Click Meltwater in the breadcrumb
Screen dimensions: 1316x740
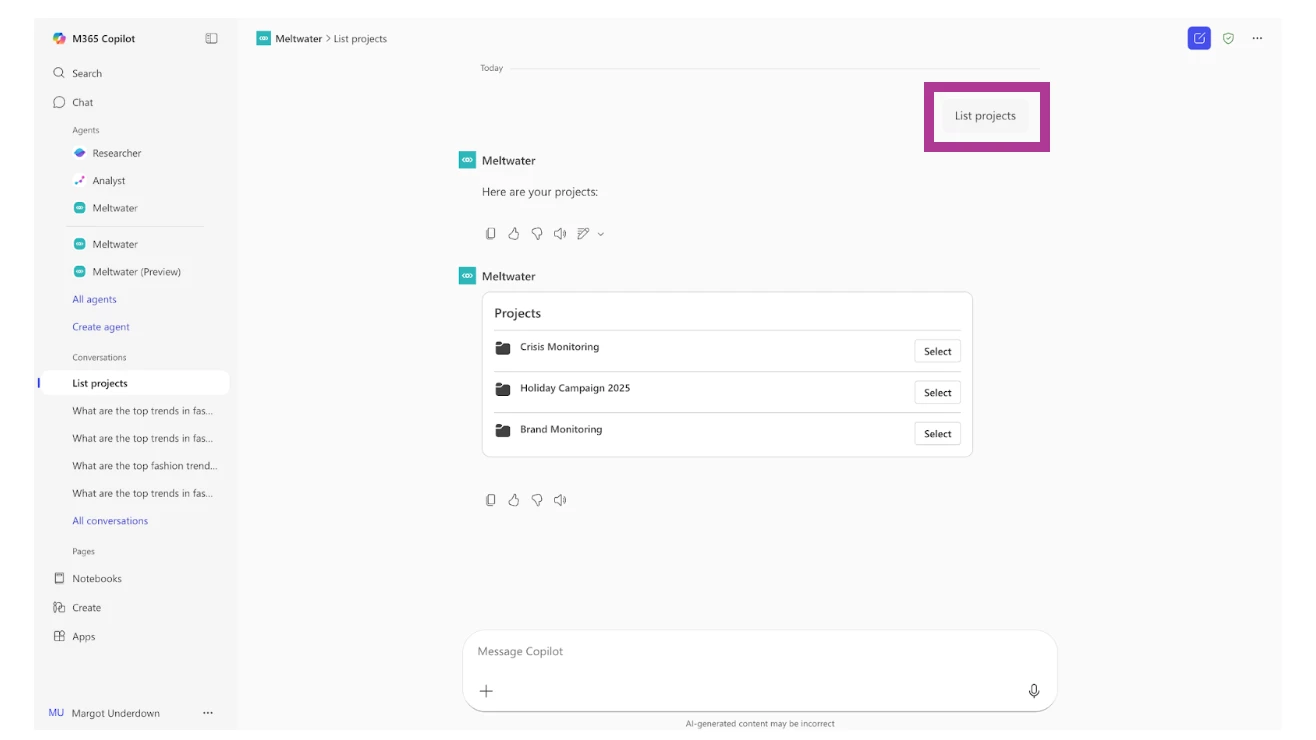299,39
